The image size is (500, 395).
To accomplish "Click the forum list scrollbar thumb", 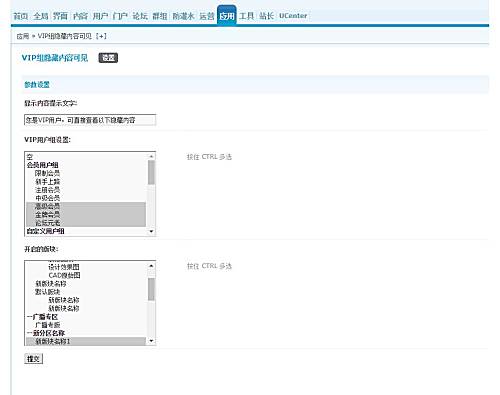I will (x=151, y=289).
